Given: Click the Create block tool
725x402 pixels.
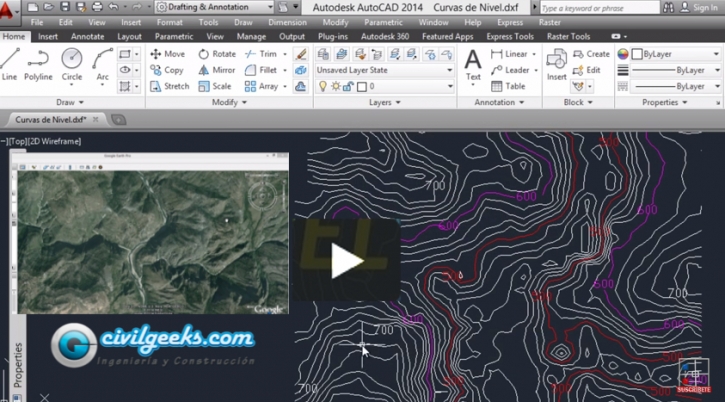Looking at the screenshot, I should tap(591, 54).
